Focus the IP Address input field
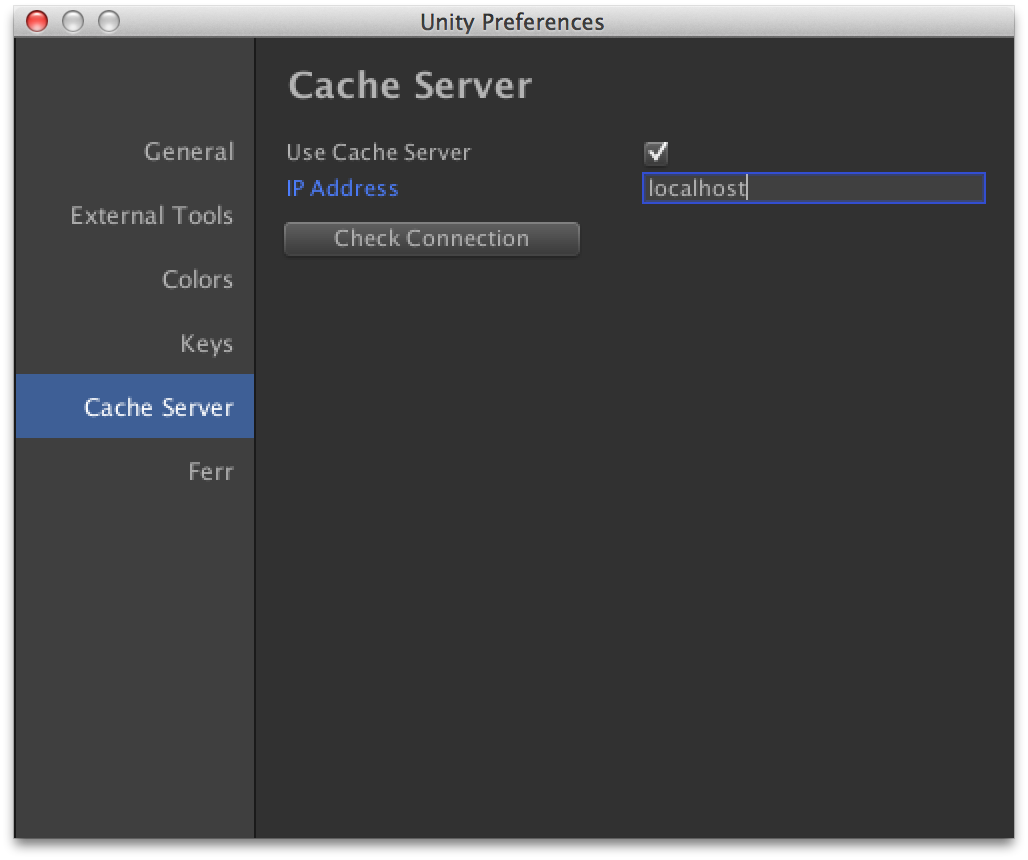 coord(814,188)
